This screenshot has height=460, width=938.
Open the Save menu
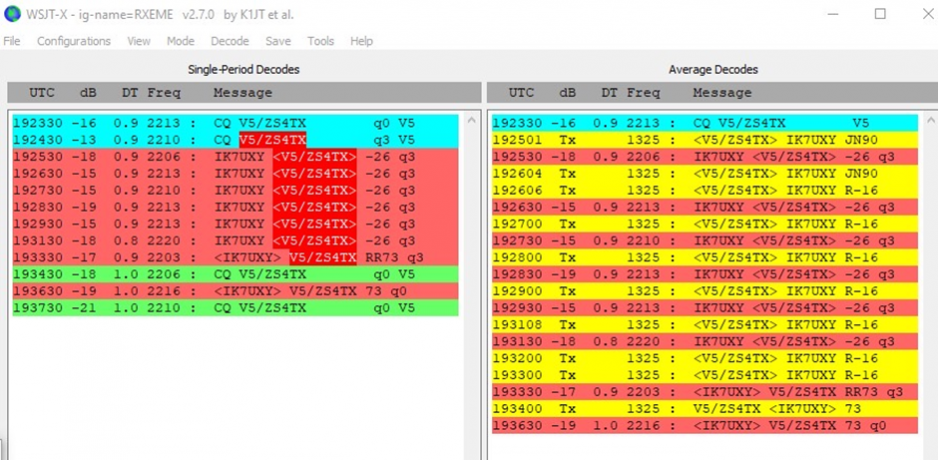coord(279,41)
